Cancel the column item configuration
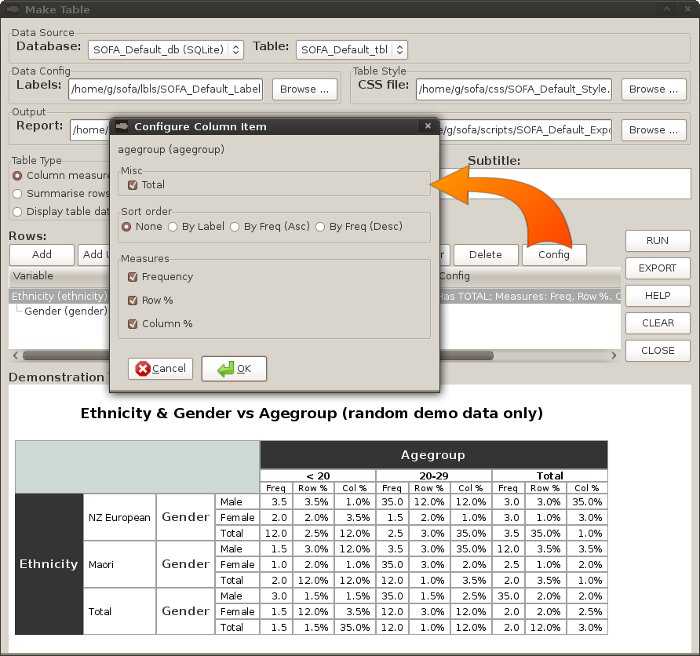Viewport: 700px width, 656px height. coord(160,369)
